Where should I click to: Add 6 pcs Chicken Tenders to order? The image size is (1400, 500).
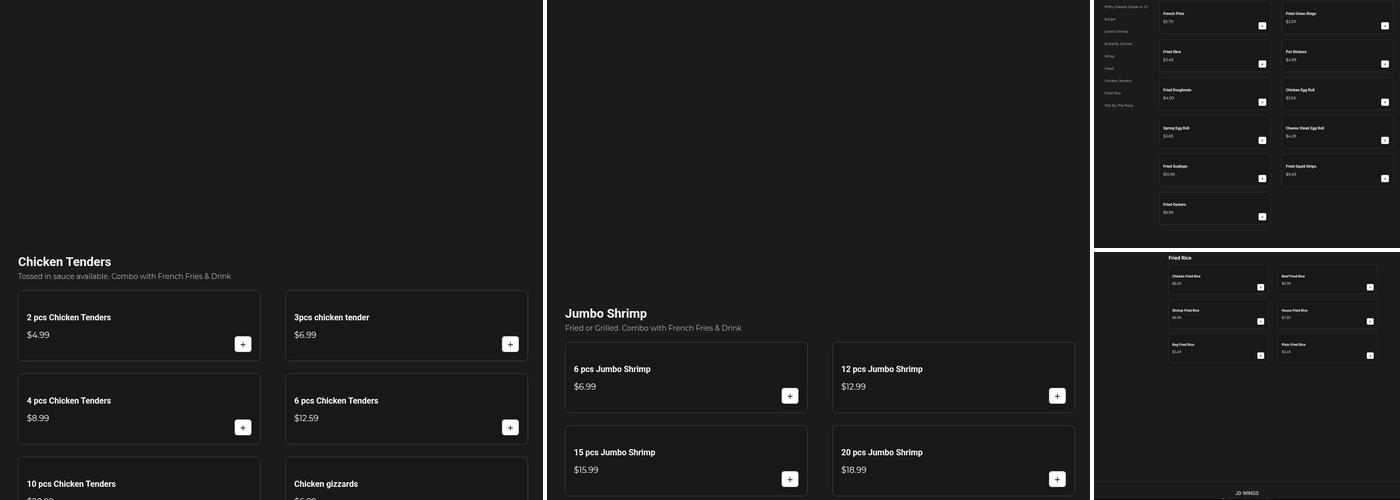point(510,427)
